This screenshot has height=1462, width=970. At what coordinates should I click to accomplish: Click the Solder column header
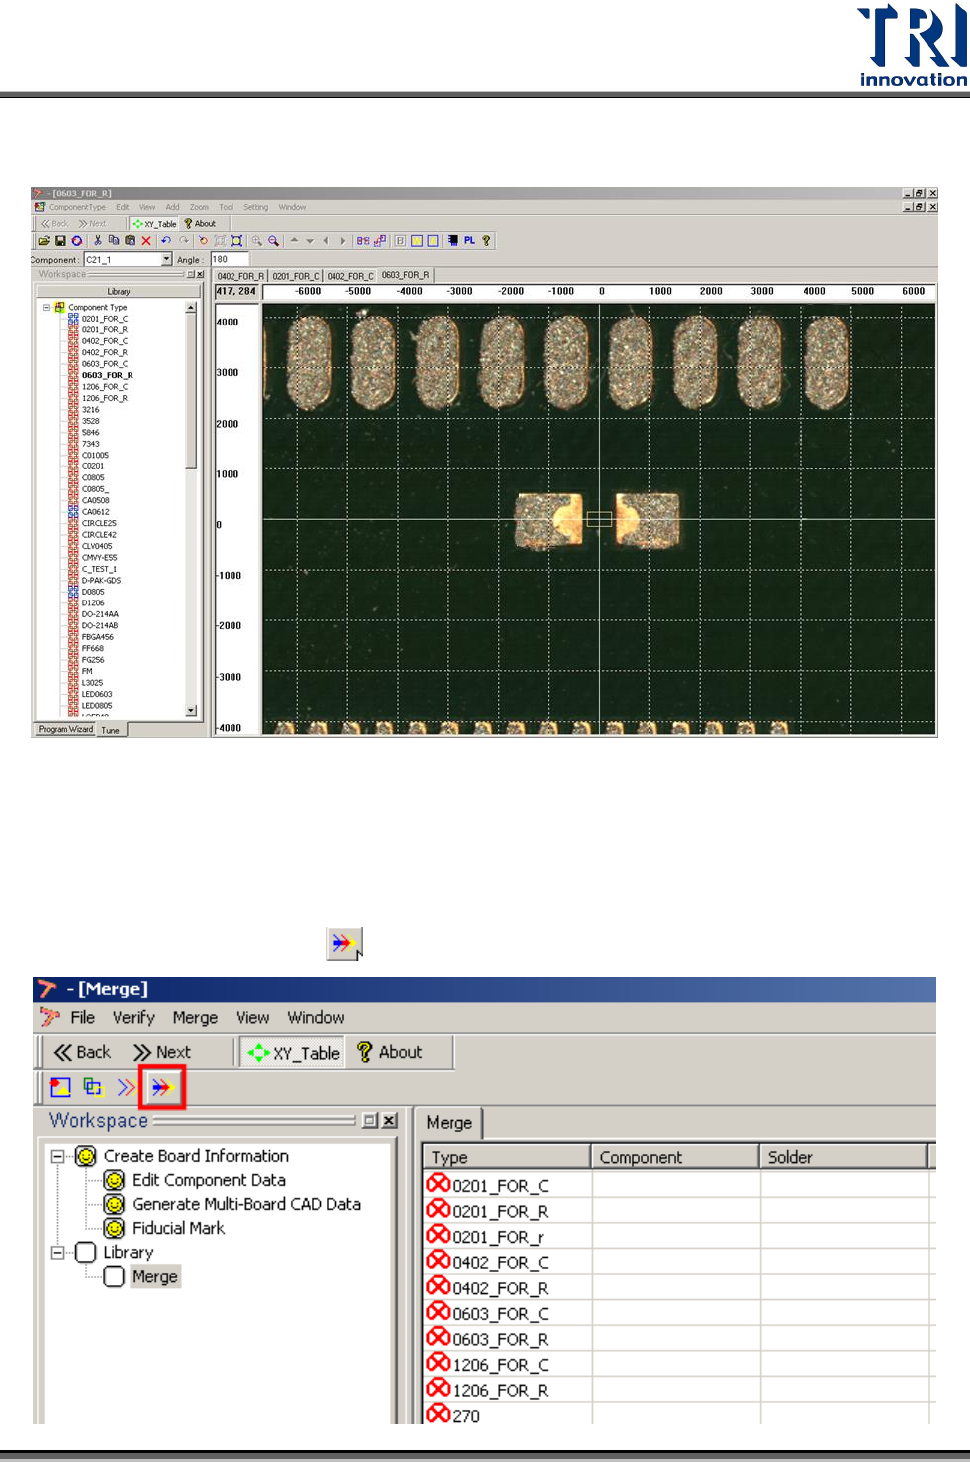(x=843, y=1157)
